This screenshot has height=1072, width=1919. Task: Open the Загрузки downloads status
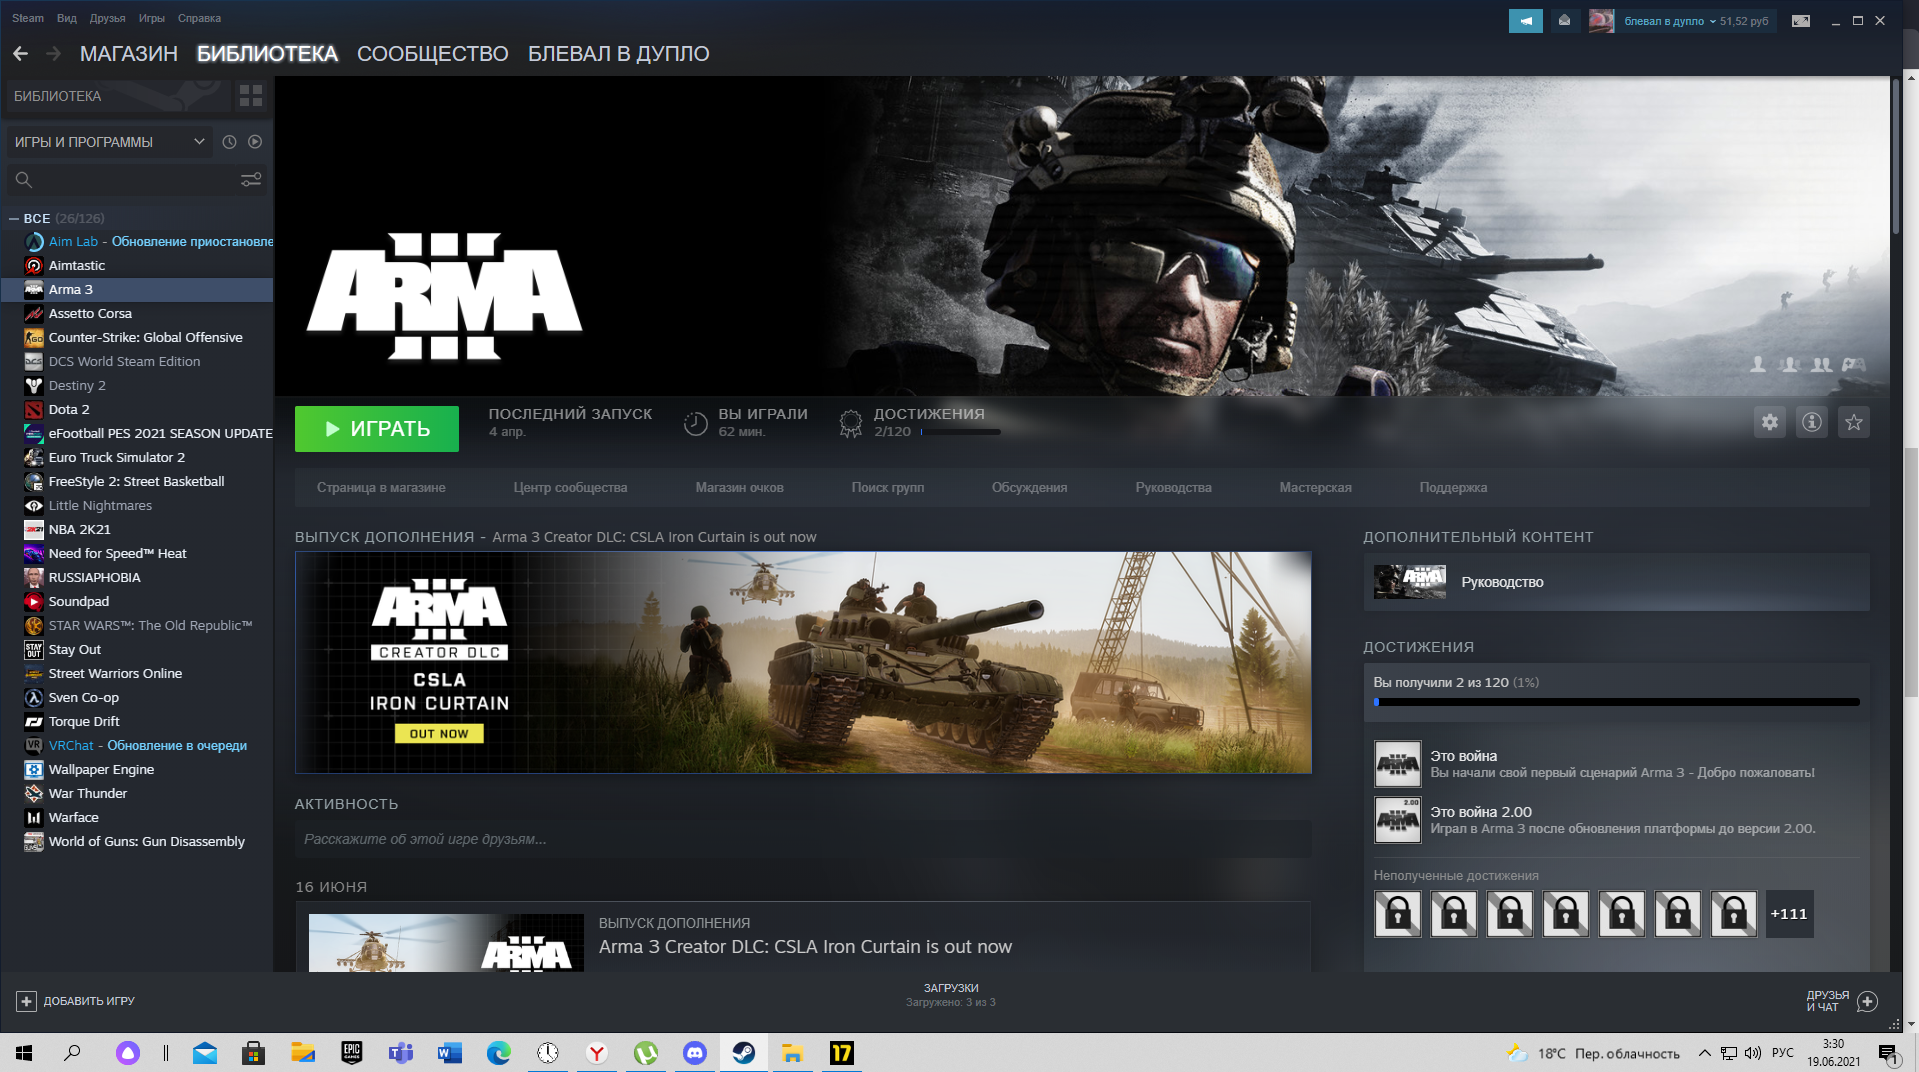click(x=950, y=995)
